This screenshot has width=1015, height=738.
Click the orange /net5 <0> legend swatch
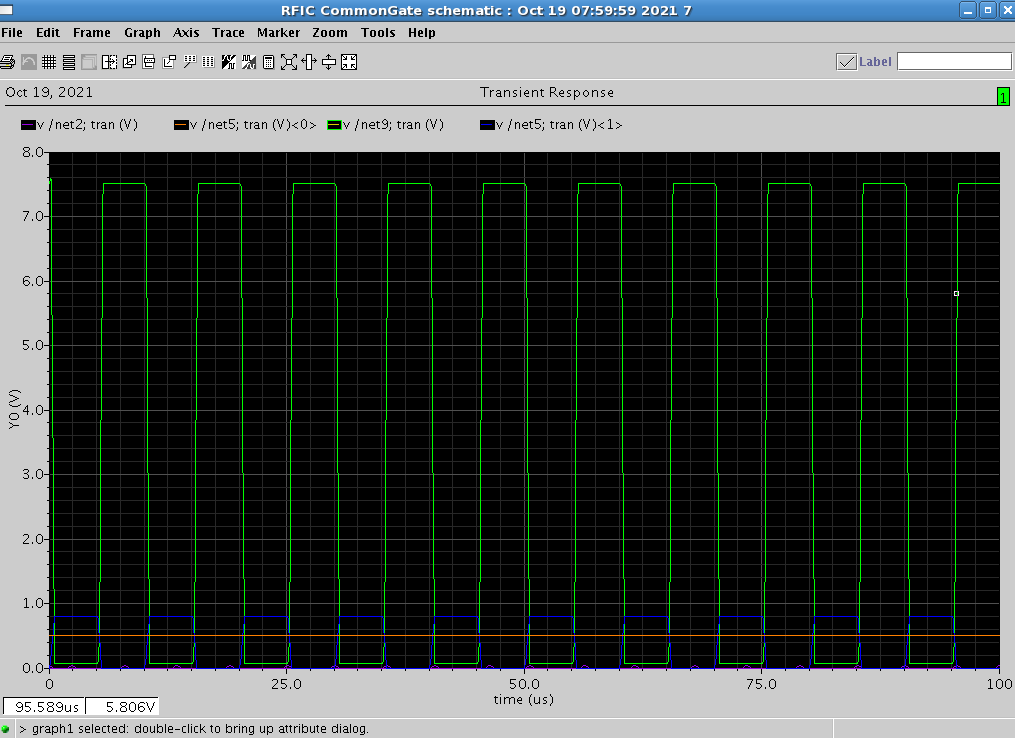pyautogui.click(x=181, y=125)
